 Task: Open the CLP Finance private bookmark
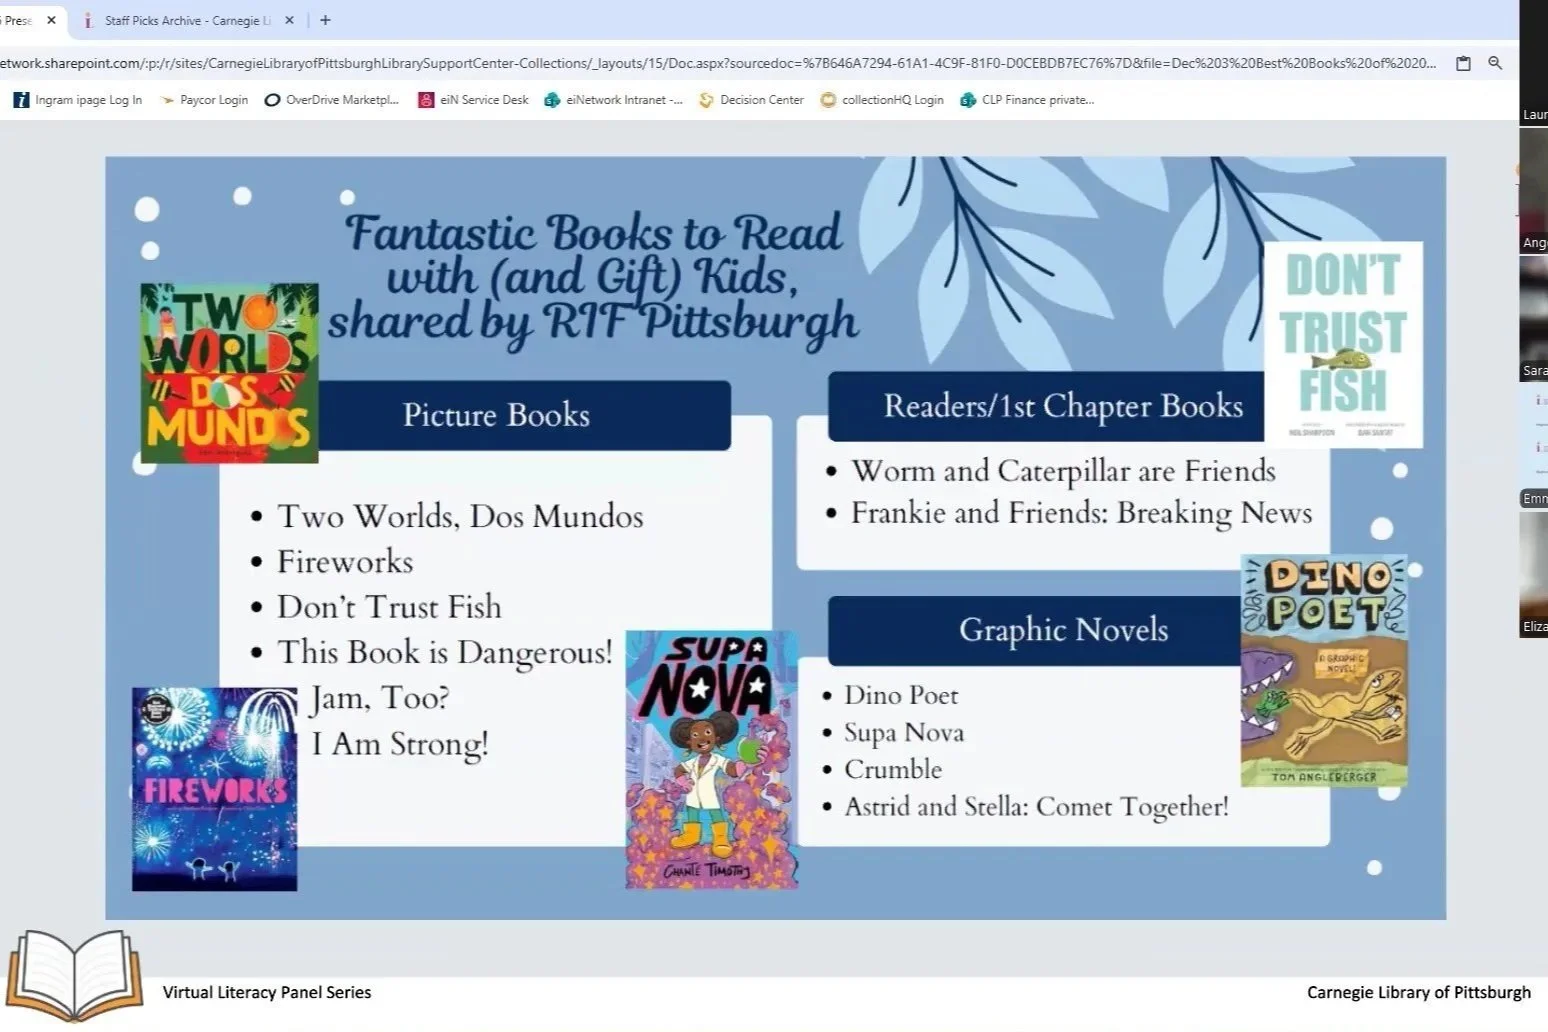pos(1027,99)
